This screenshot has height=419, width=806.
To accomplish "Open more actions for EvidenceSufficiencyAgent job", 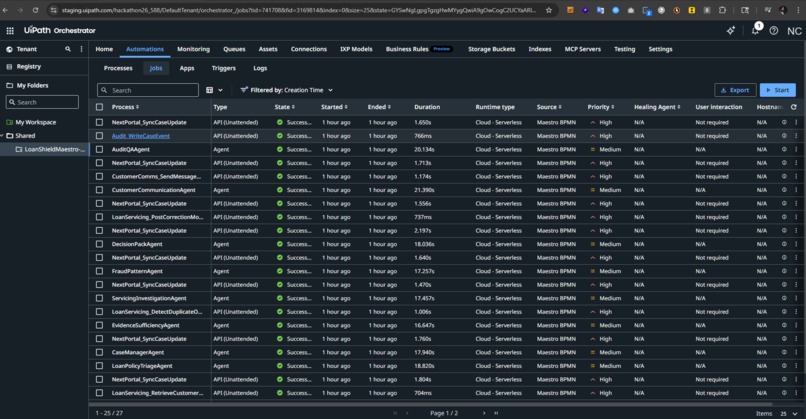I will [x=796, y=325].
